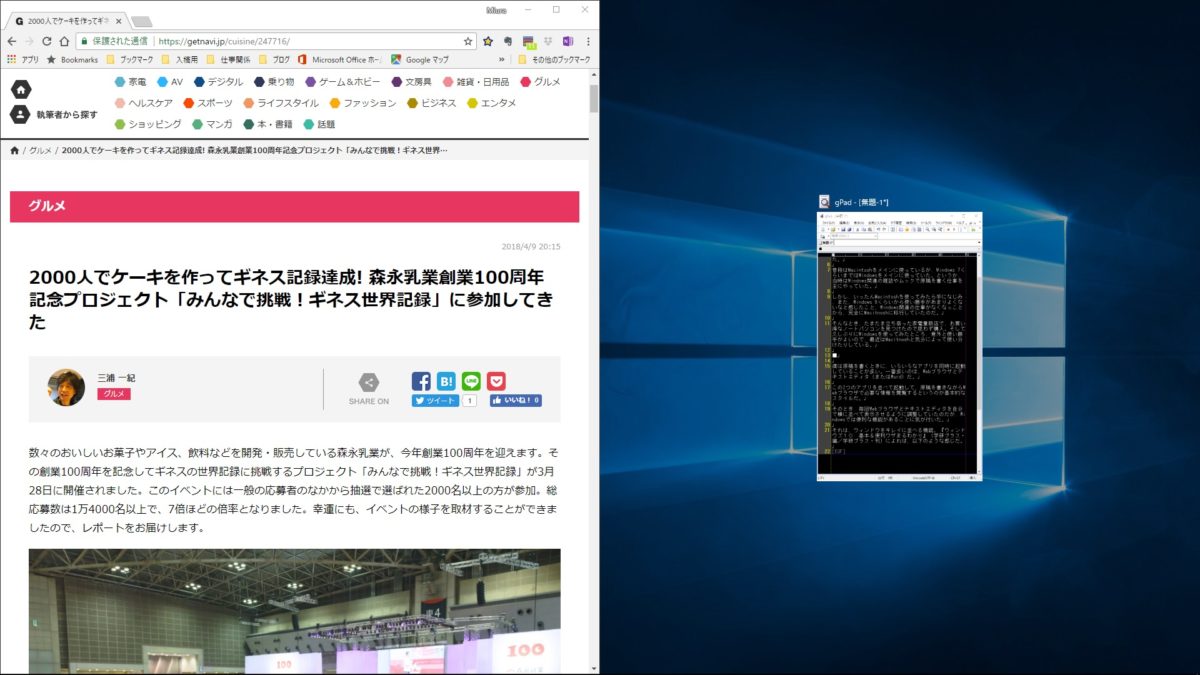Image resolution: width=1200 pixels, height=675 pixels.
Task: Open the 仕事関係 bookmarks folder
Action: click(x=230, y=59)
